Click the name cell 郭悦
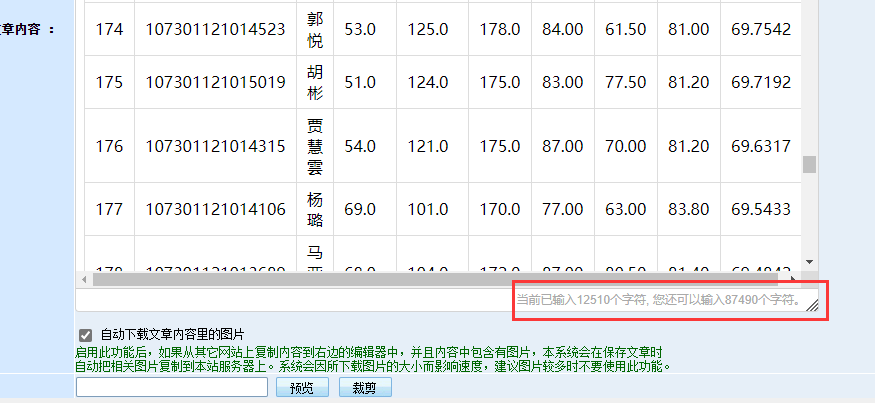Screen dimensions: 875x403 [315, 29]
